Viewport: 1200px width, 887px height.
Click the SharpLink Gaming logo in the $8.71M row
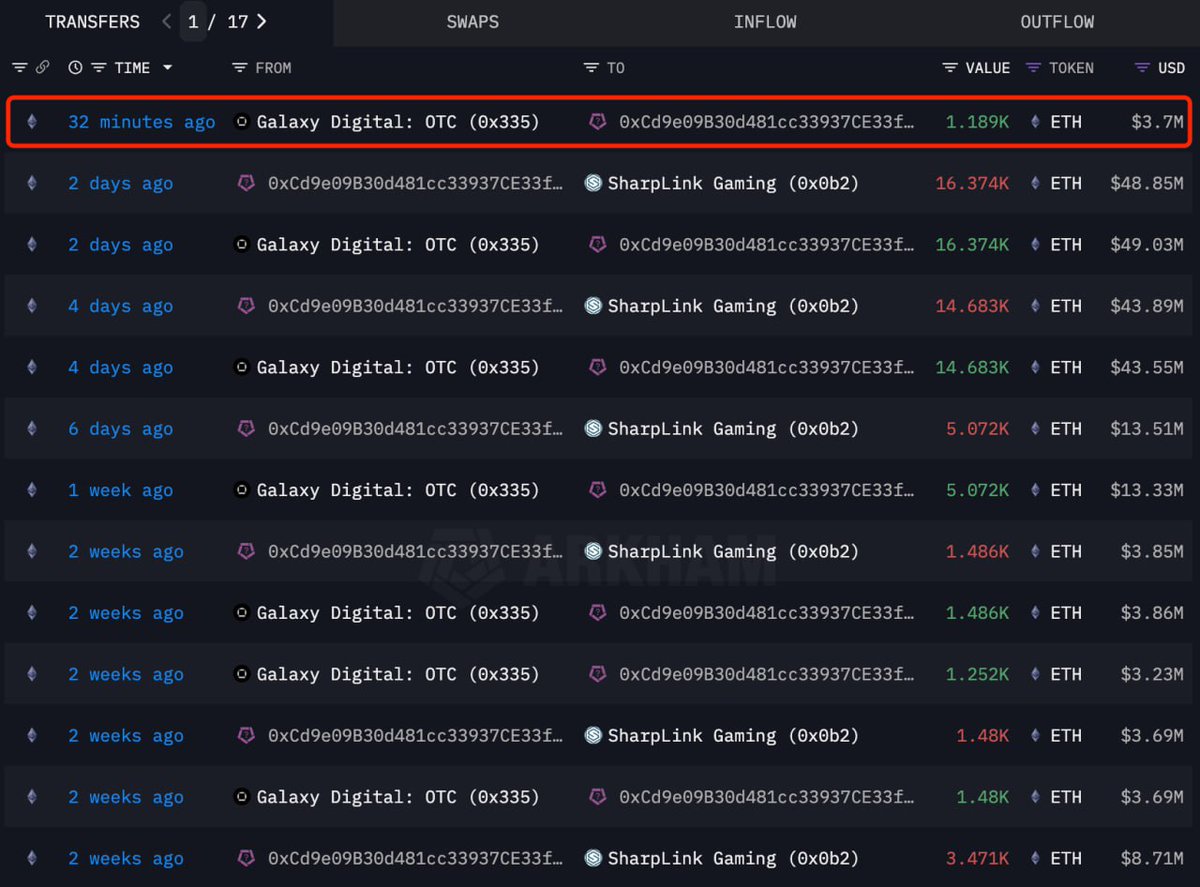(x=593, y=858)
